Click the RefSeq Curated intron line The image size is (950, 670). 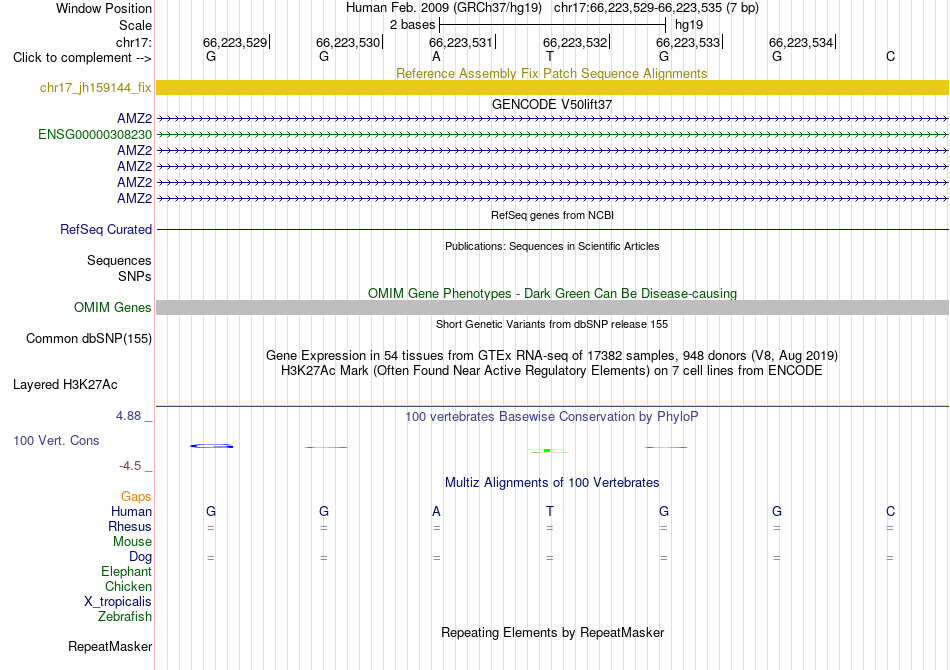tap(553, 230)
